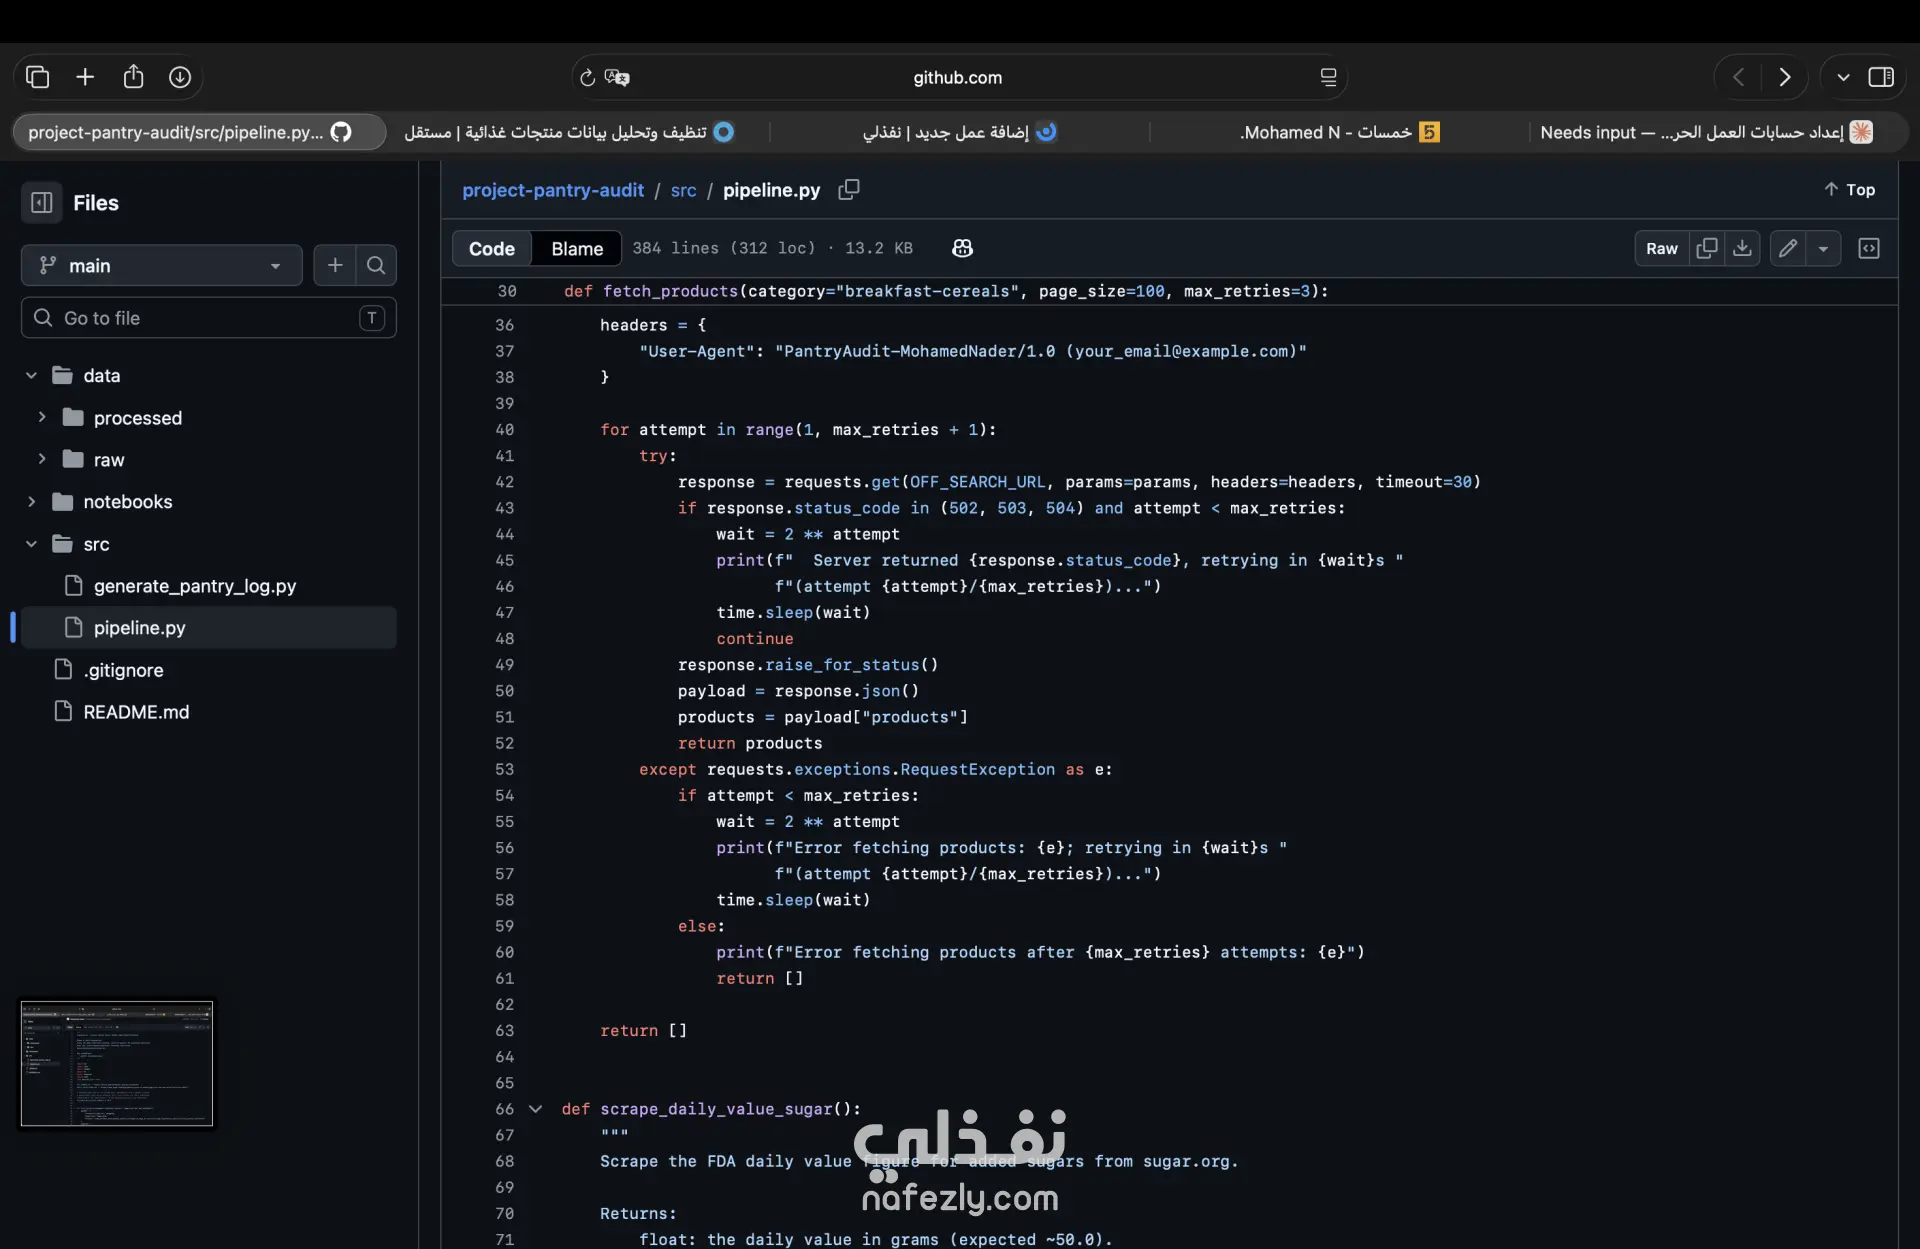This screenshot has height=1249, width=1920.
Task: Expand the raw folder
Action: tap(42, 459)
